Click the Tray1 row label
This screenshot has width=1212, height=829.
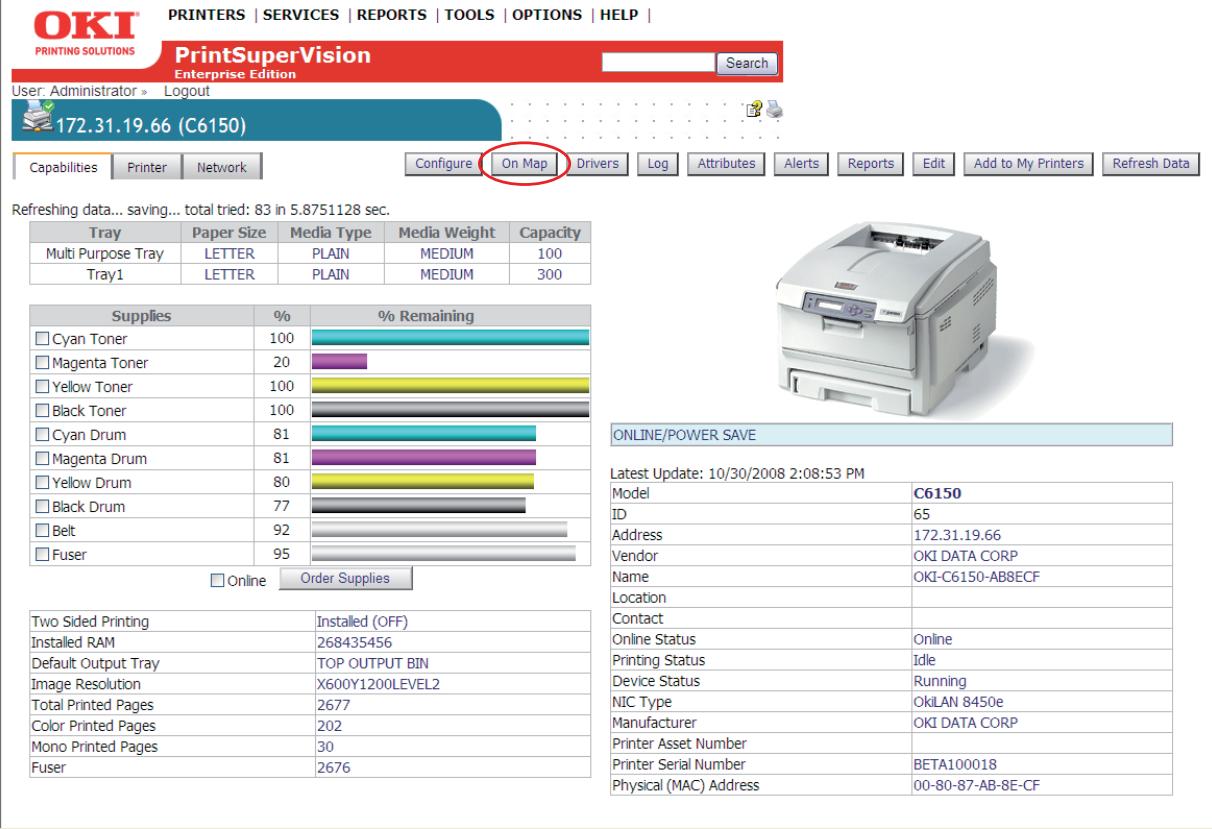pos(105,274)
